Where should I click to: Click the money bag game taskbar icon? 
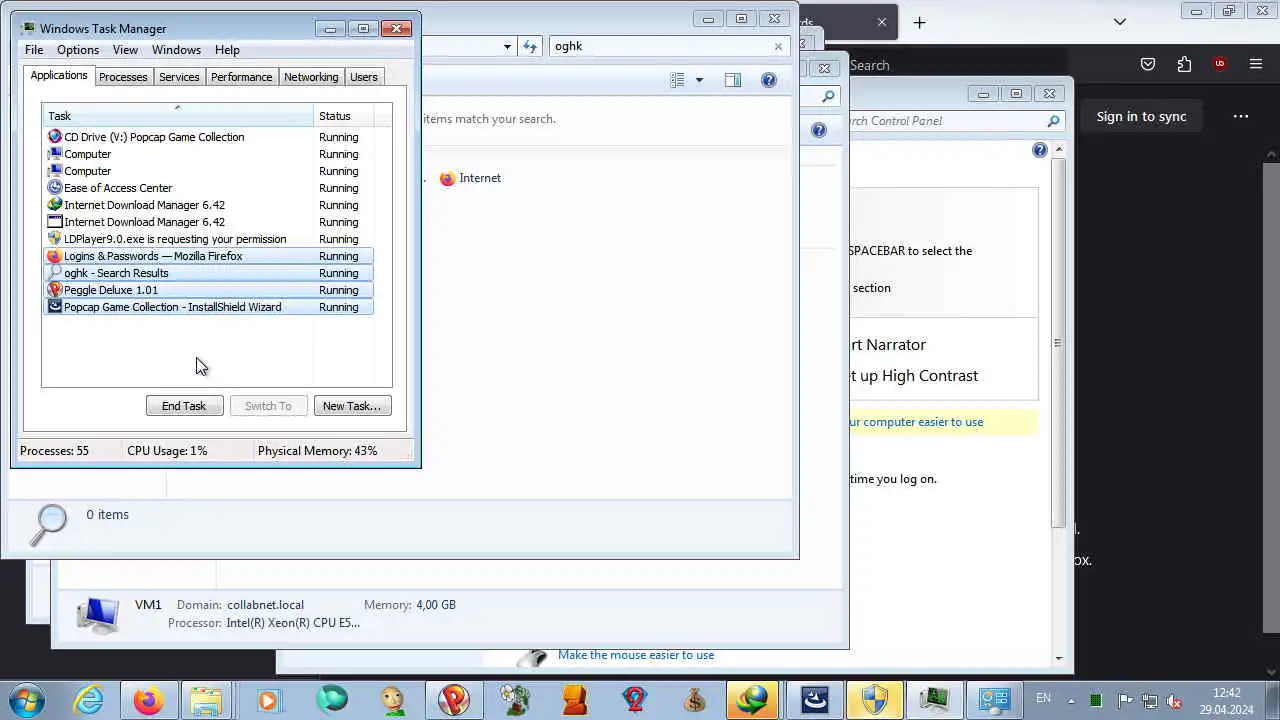[x=695, y=699]
